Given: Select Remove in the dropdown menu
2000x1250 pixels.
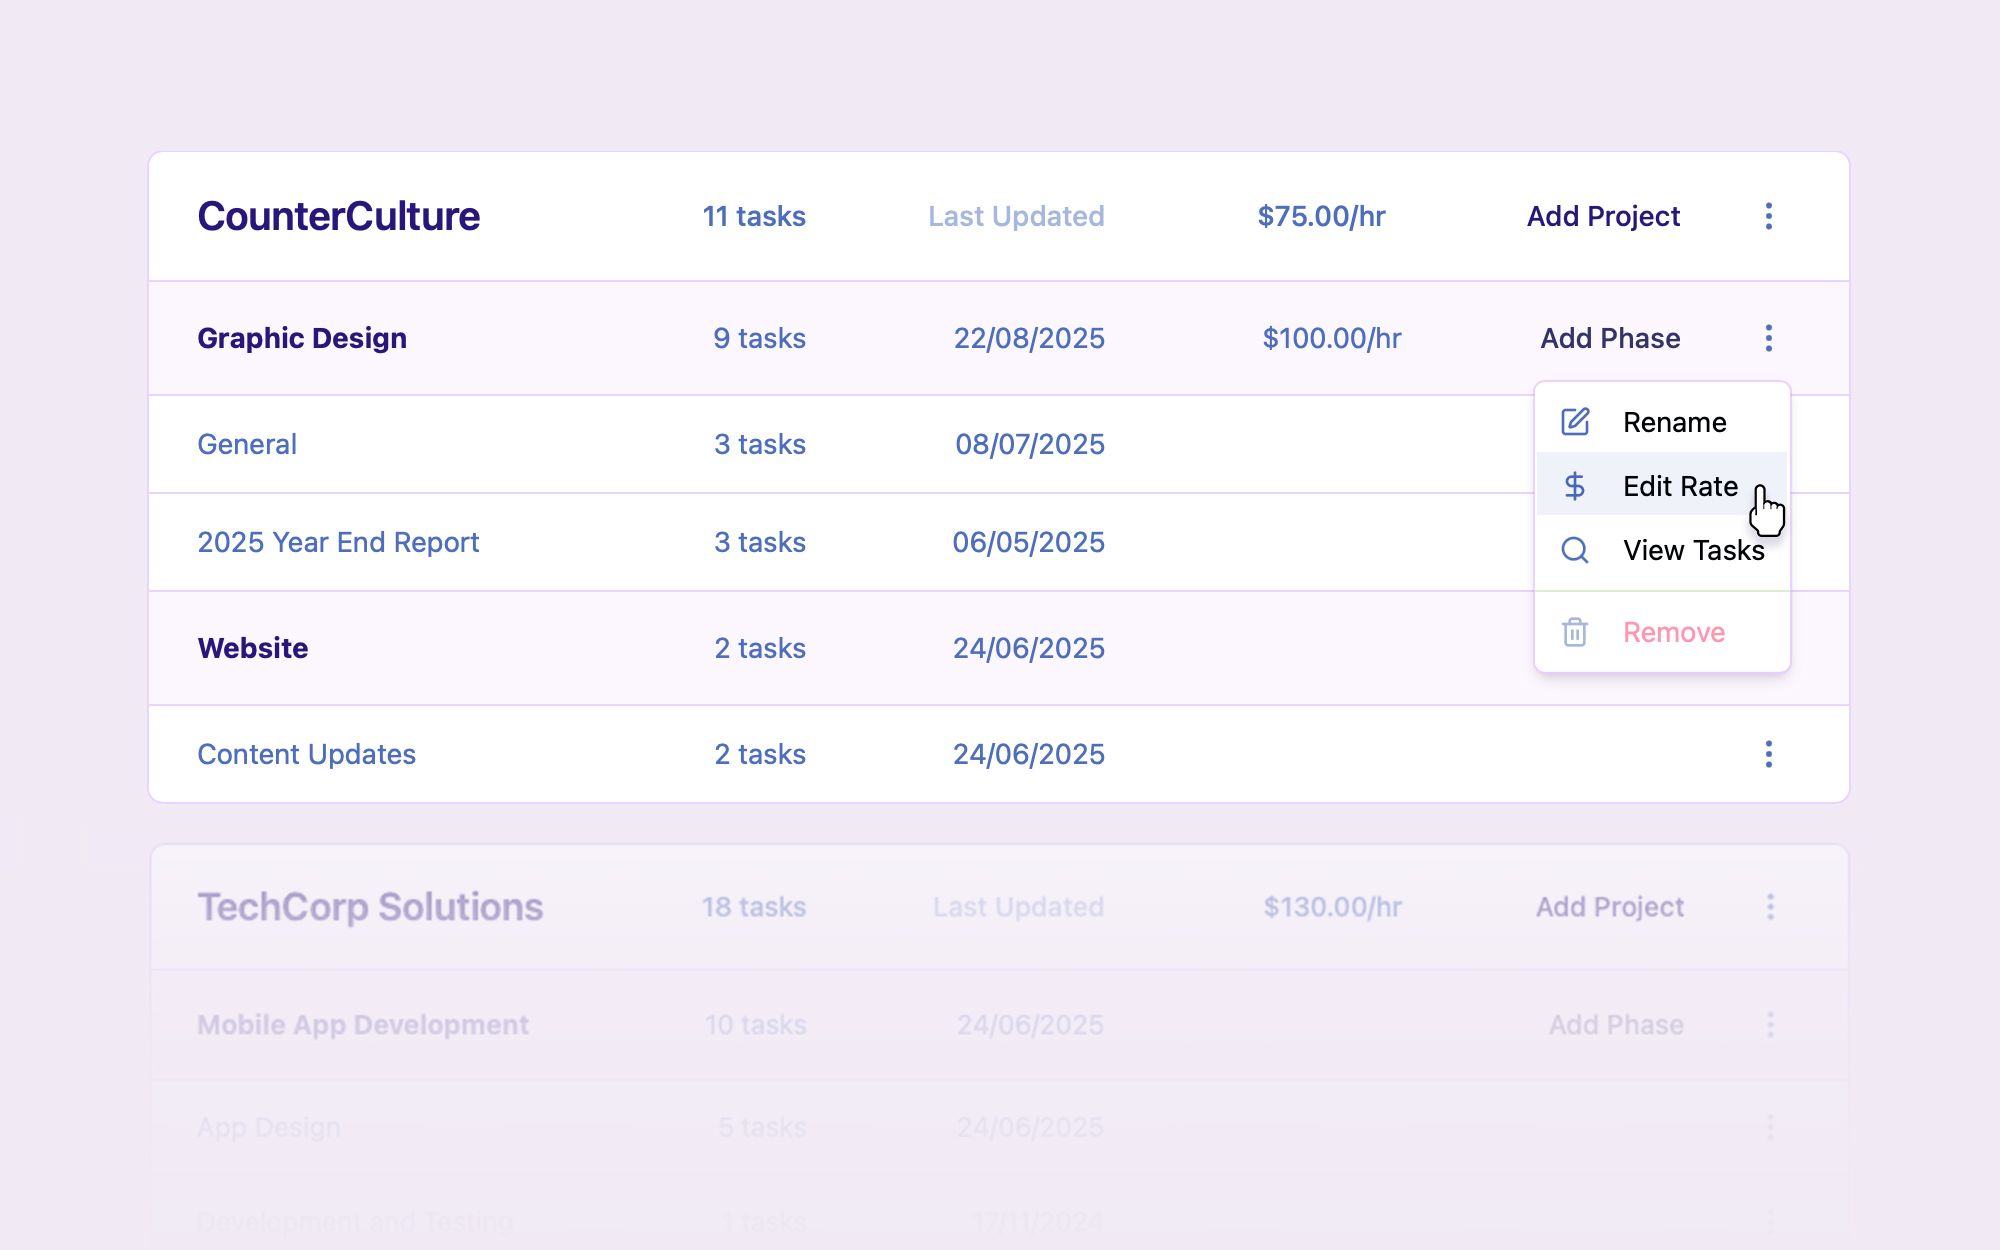Looking at the screenshot, I should [x=1673, y=632].
